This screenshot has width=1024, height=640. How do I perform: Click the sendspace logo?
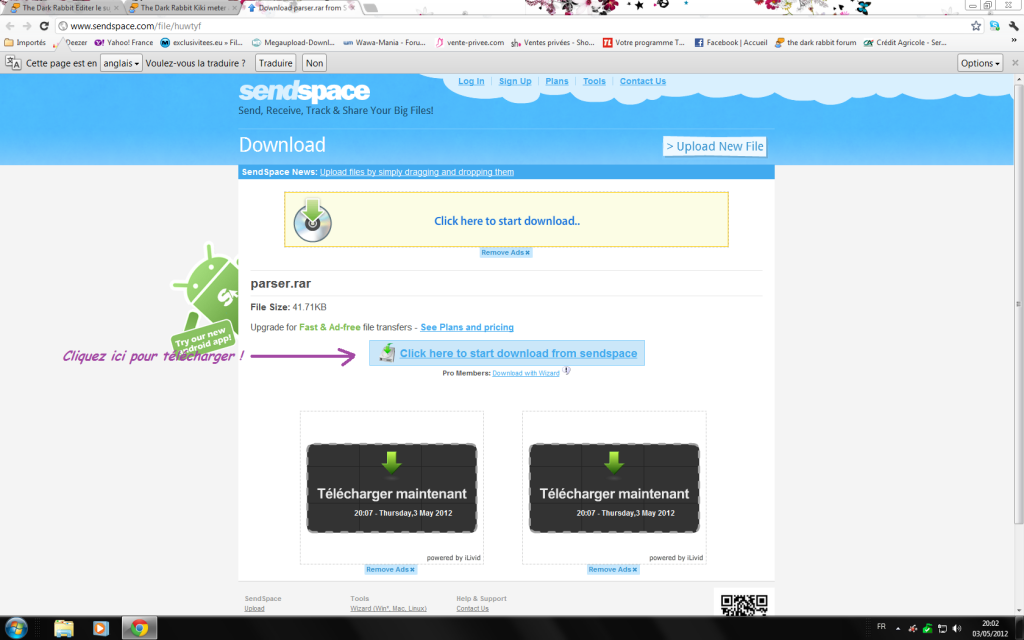(304, 91)
